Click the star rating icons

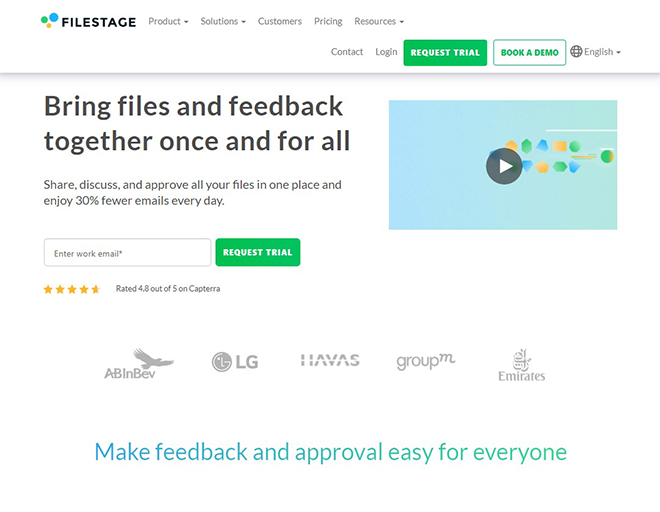[72, 289]
